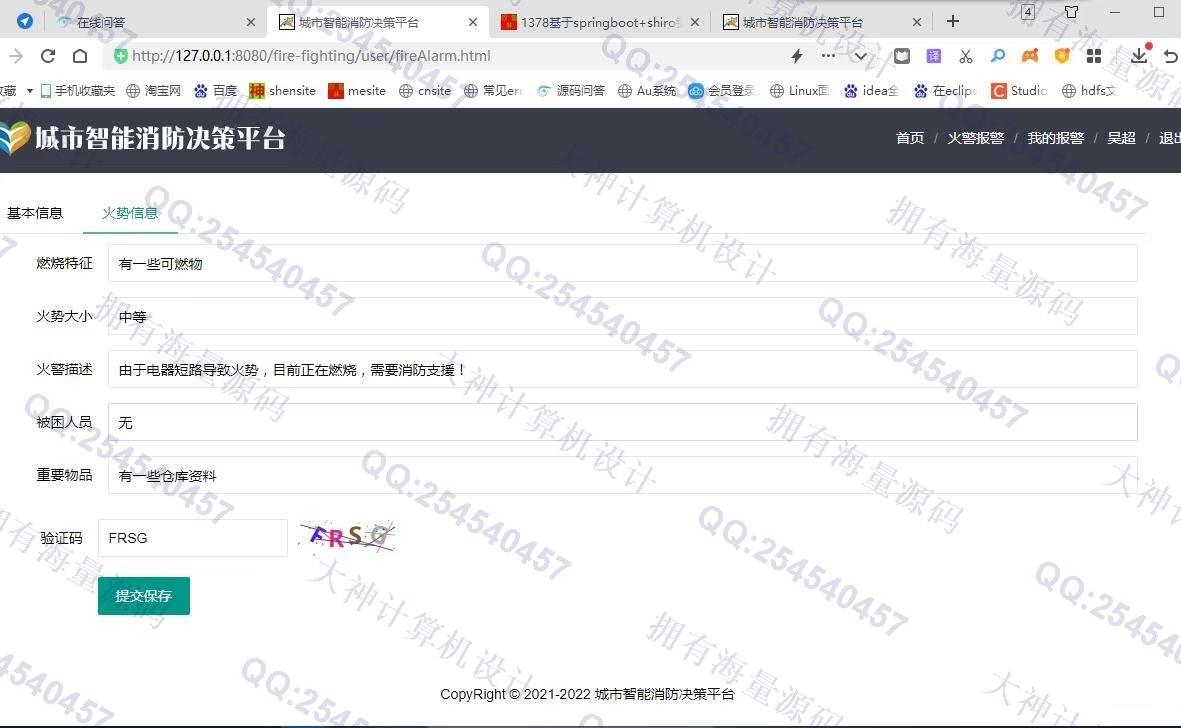Click the scissors screenshot tool icon
The width and height of the screenshot is (1181, 728).
[966, 56]
